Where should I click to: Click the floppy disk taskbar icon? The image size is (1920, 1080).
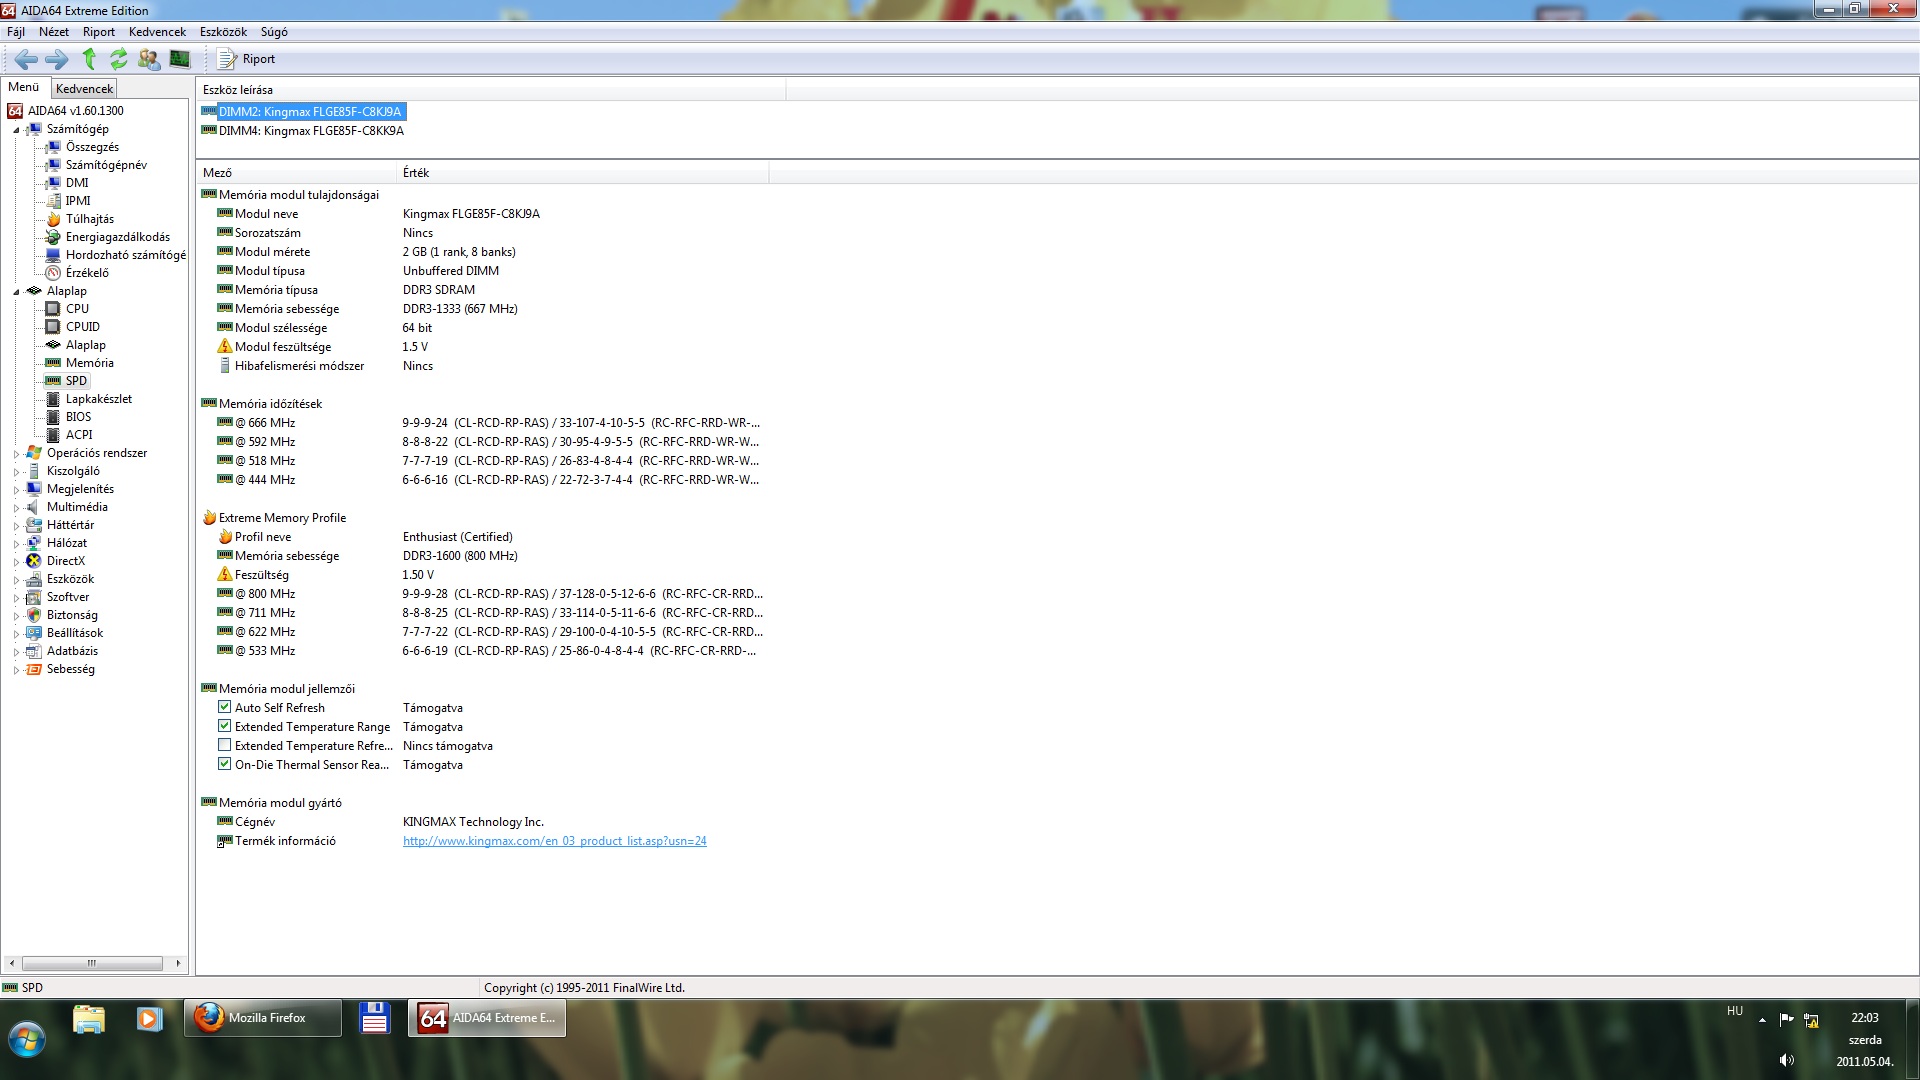(375, 1018)
